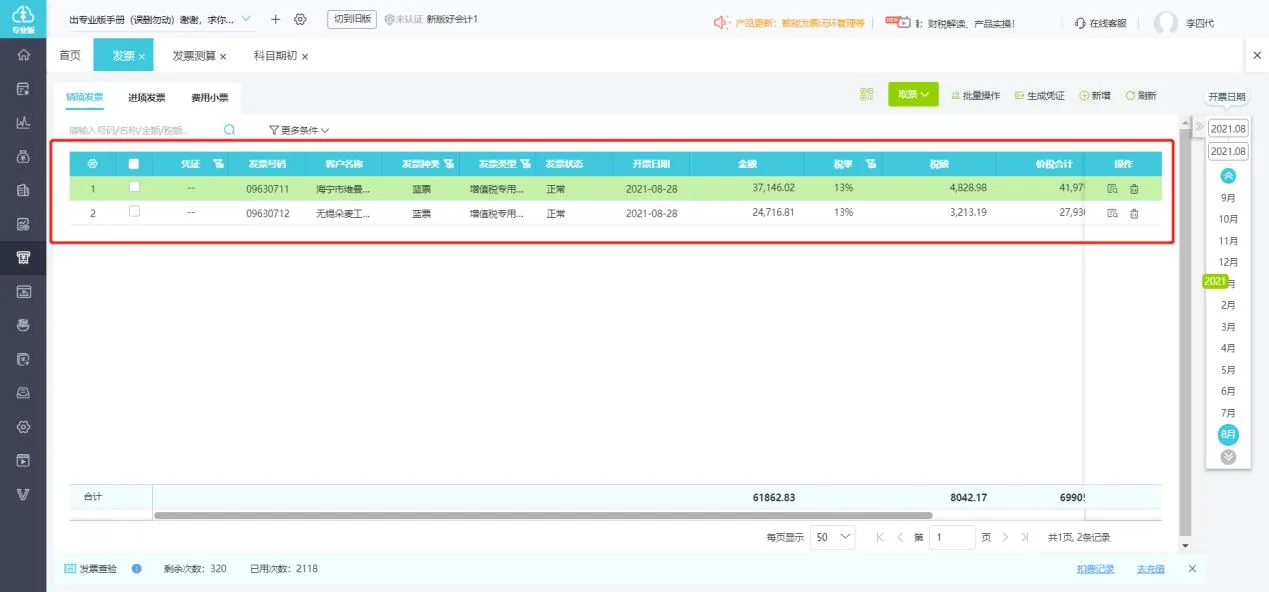Click 刷新 to refresh list
The image size is (1269, 592).
click(1141, 95)
